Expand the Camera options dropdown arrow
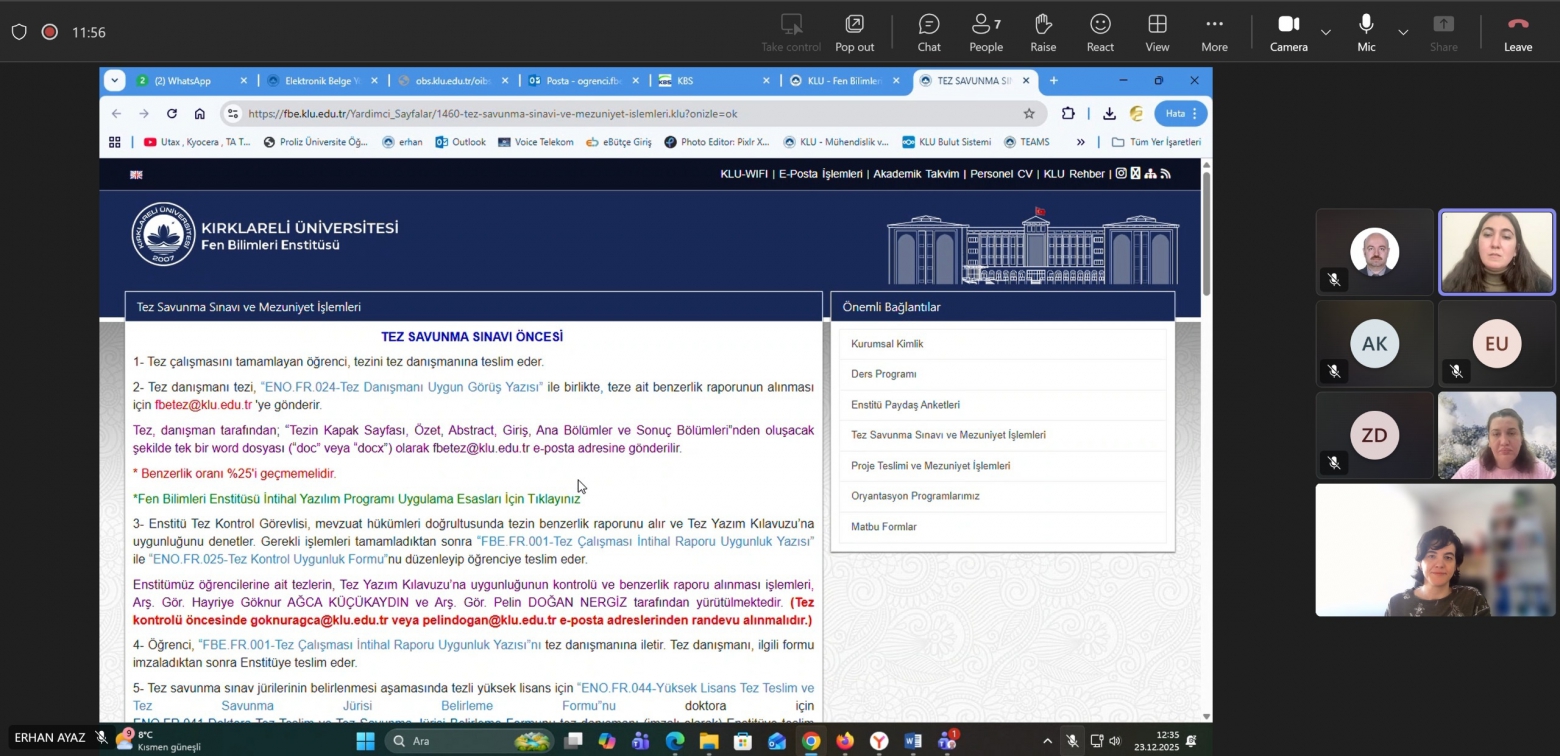Viewport: 1560px width, 756px height. (x=1326, y=32)
